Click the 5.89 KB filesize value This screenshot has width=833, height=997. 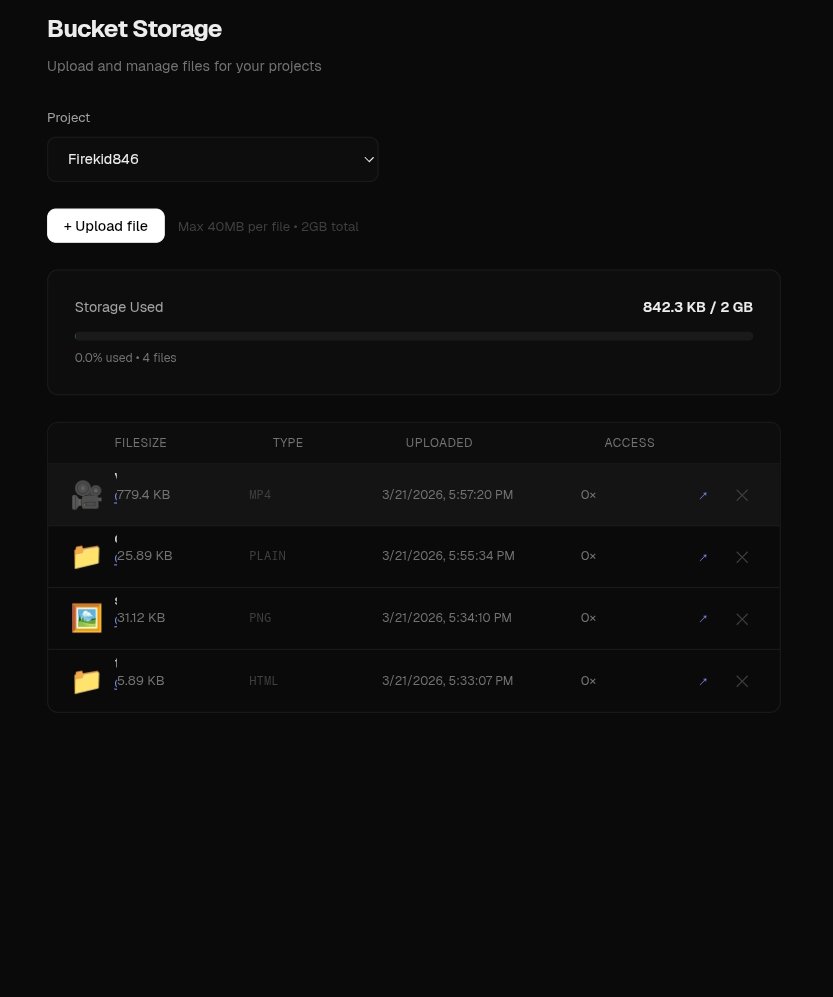coord(141,680)
